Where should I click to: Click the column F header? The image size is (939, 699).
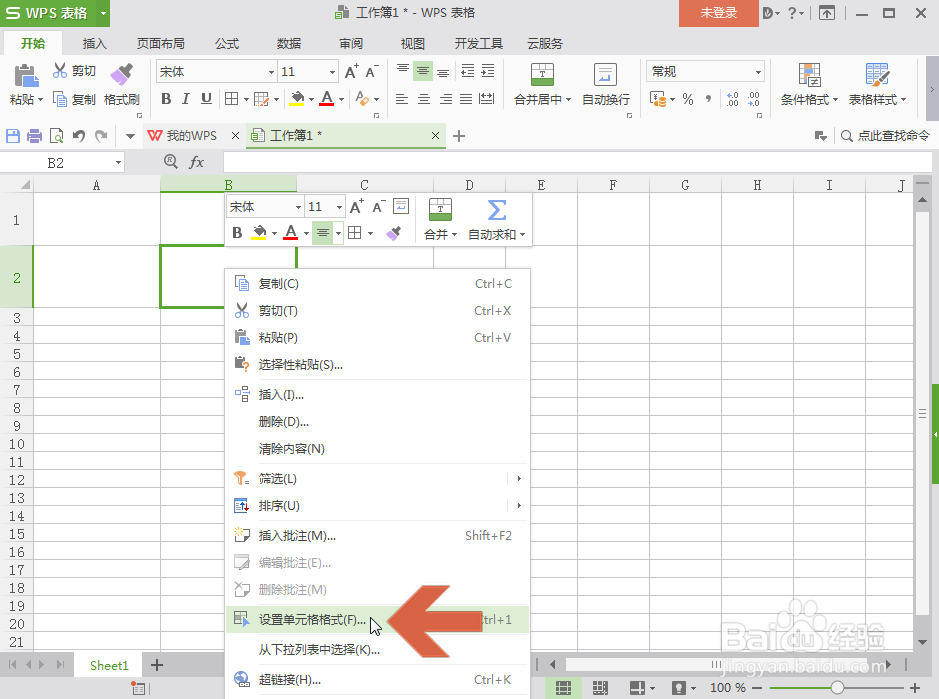click(613, 185)
